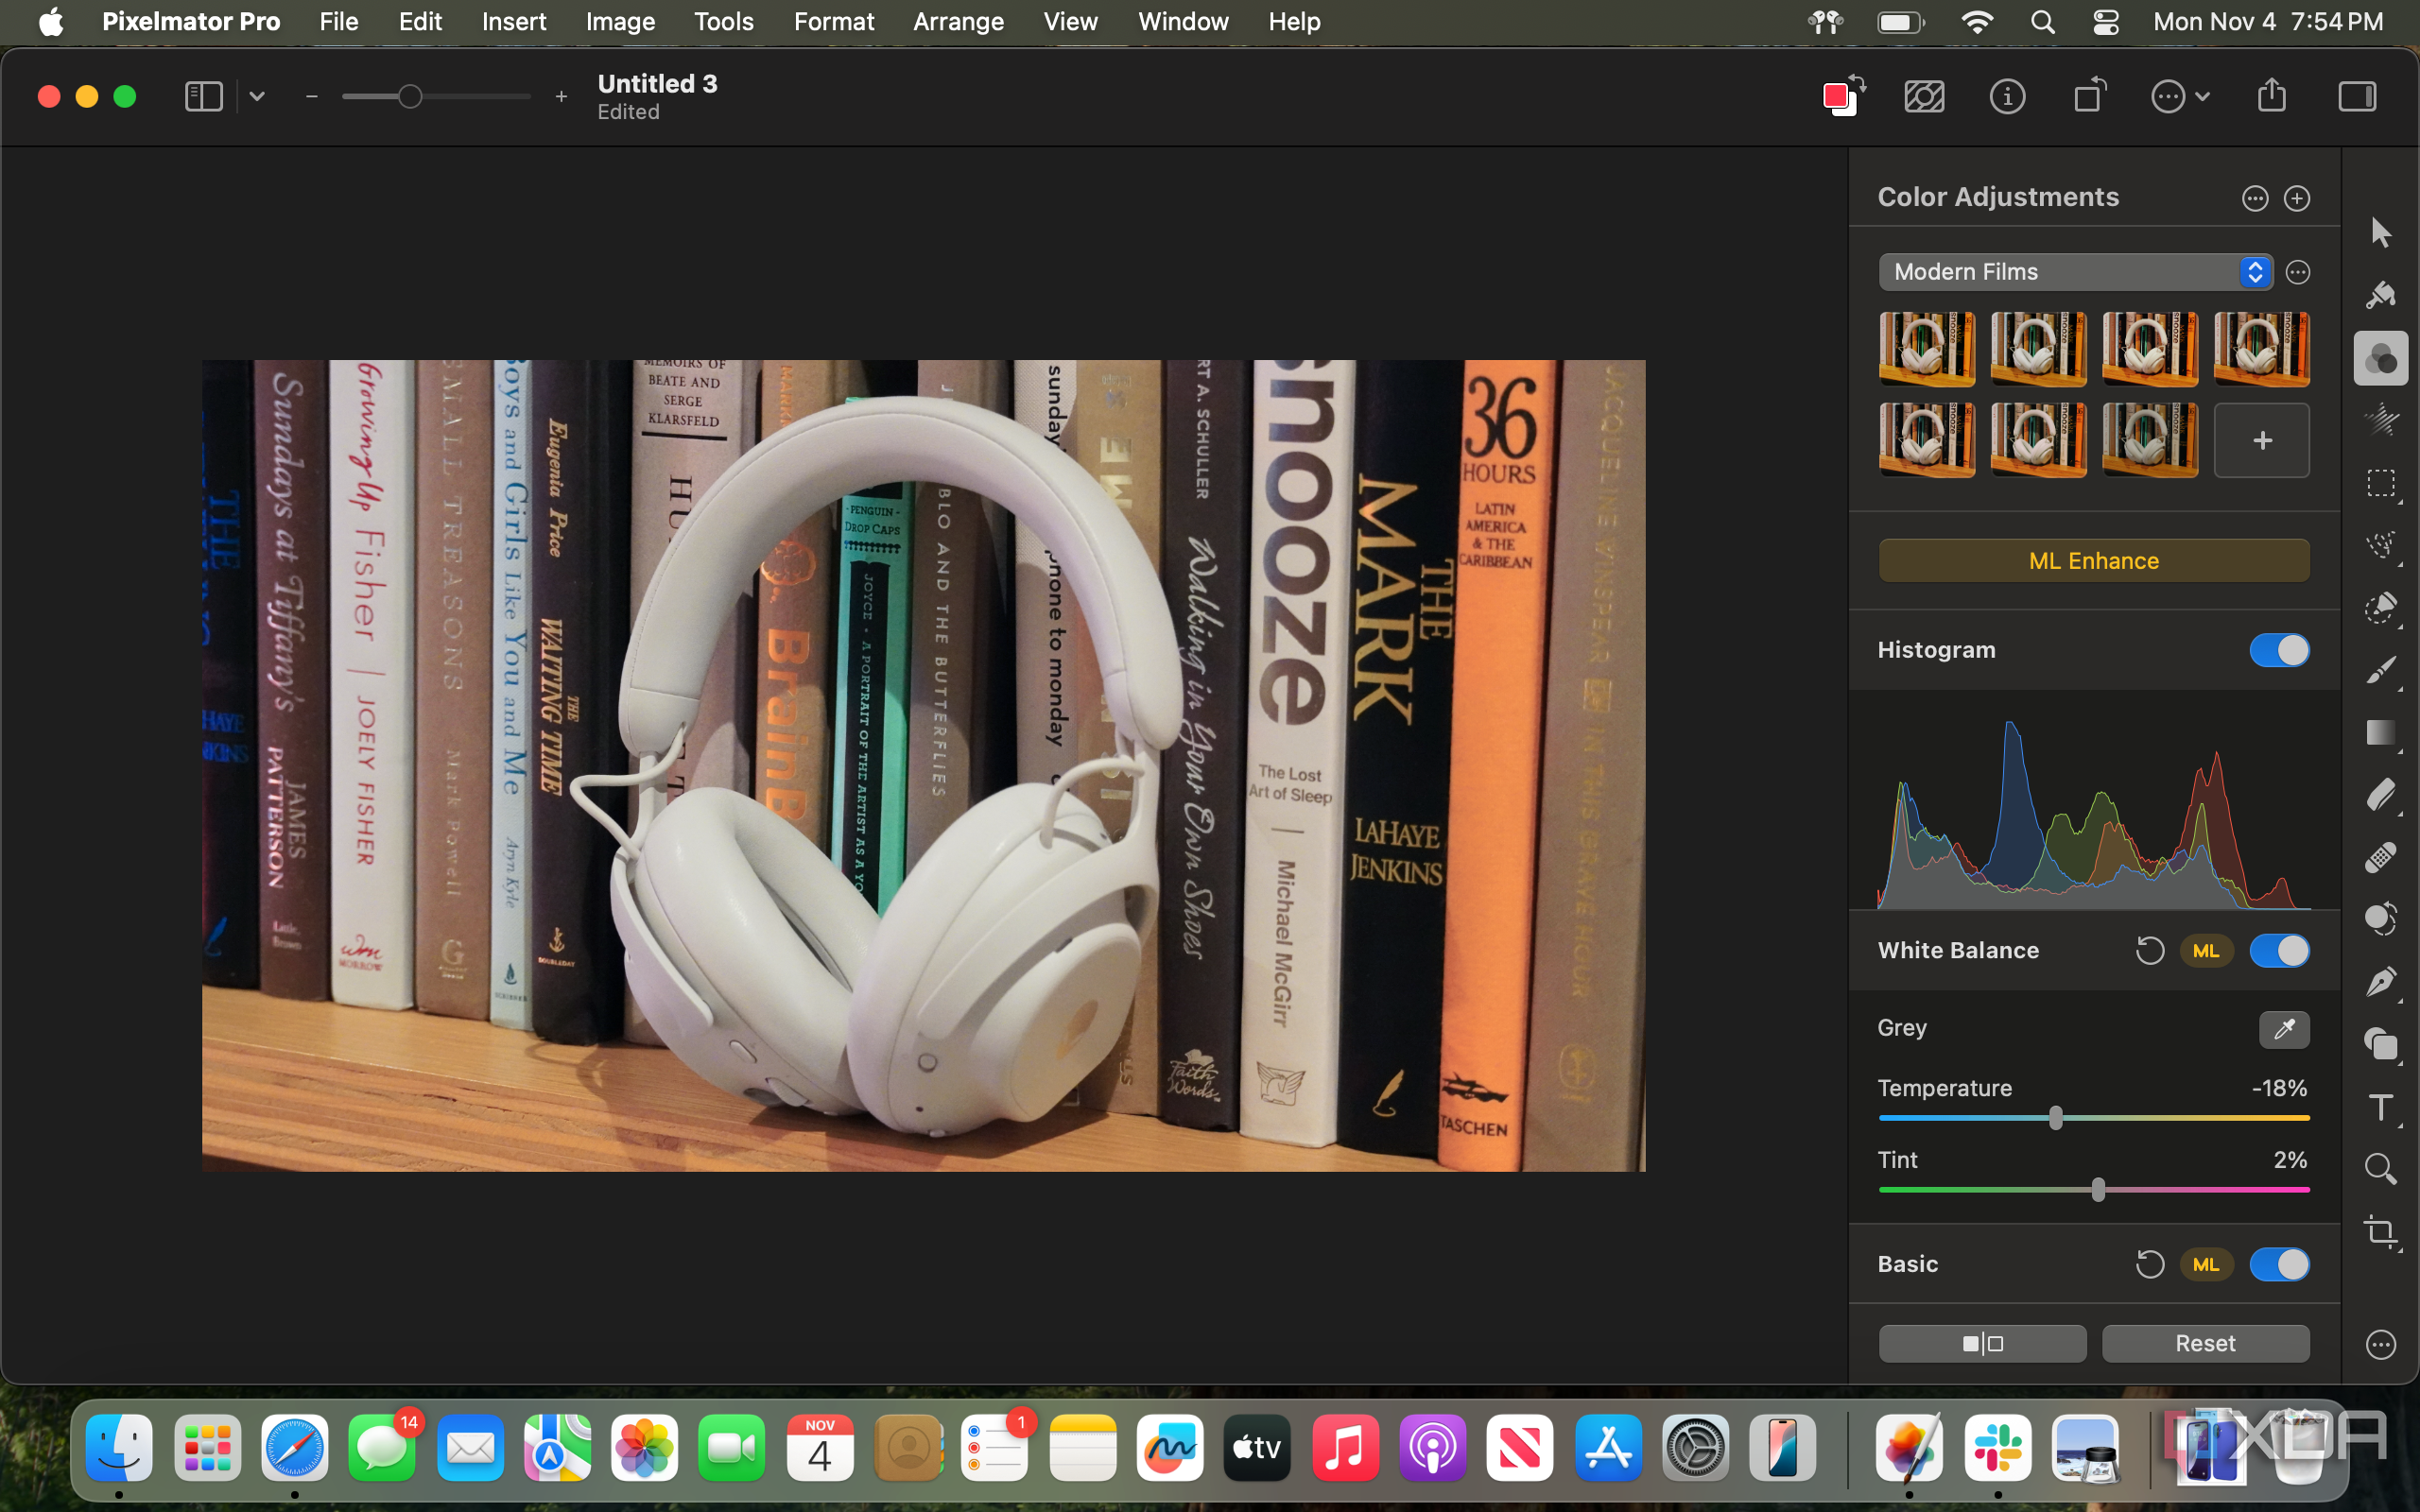The image size is (2420, 1512).
Task: Open the sidebar view options chevron
Action: click(256, 96)
